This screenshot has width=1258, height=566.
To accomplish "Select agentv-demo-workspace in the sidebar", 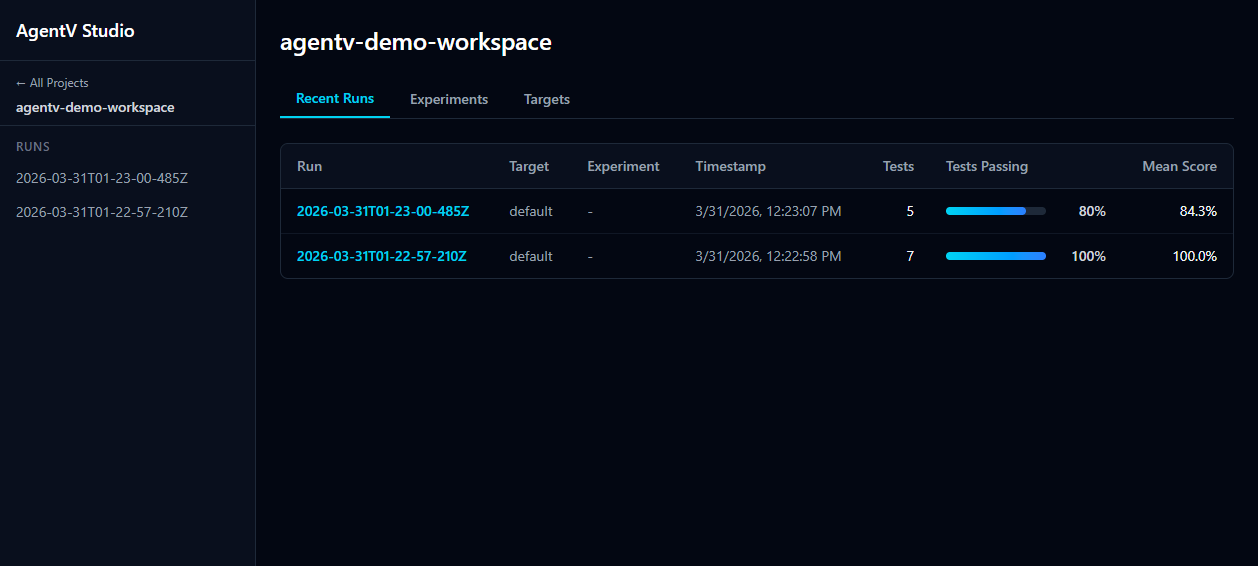I will tap(95, 107).
